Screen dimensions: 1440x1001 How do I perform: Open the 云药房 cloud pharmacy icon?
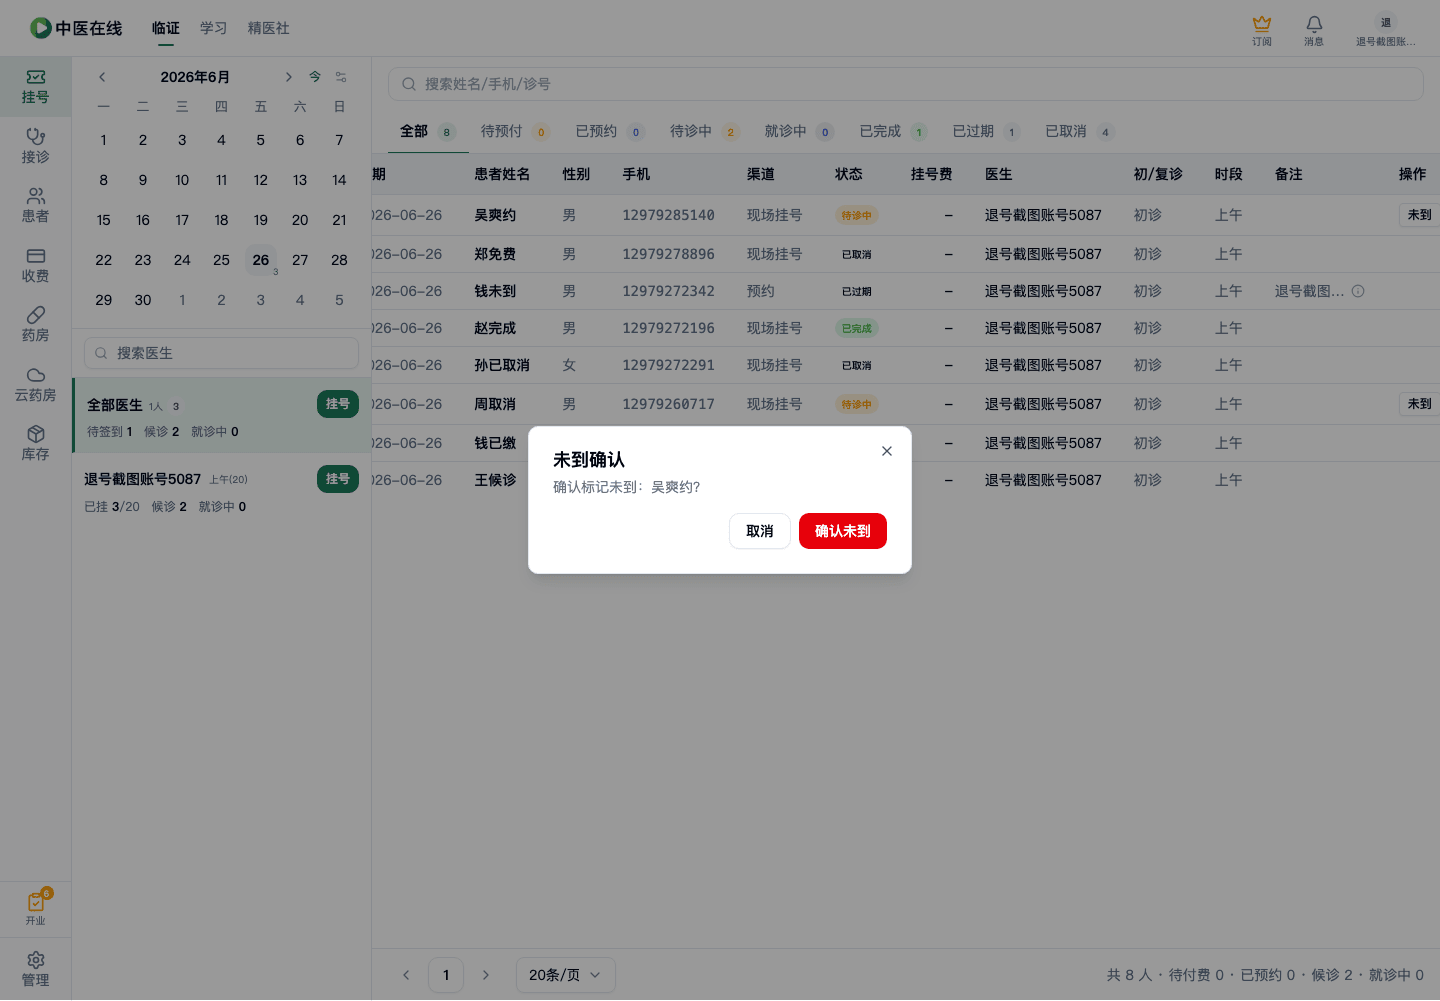pos(35,384)
